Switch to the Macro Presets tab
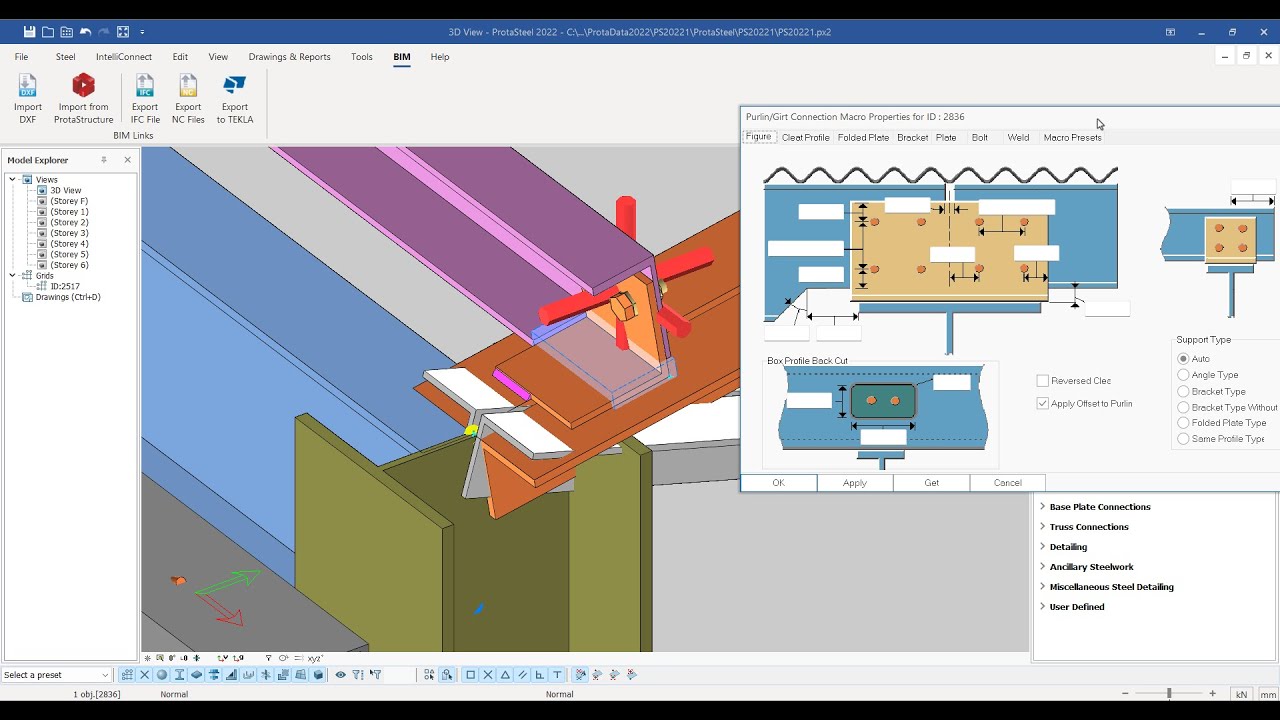1280x720 pixels. pos(1072,138)
